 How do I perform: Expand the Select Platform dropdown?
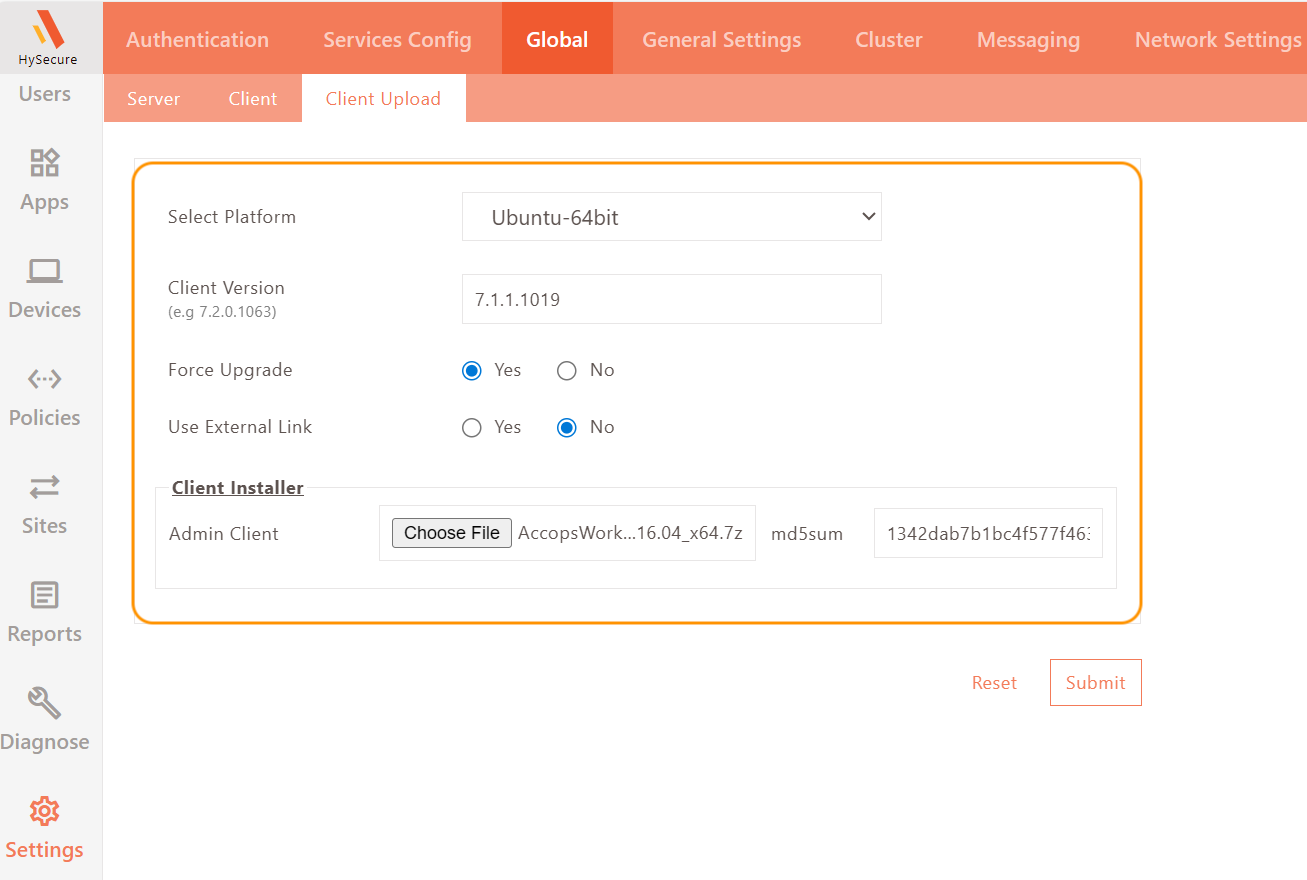(671, 217)
